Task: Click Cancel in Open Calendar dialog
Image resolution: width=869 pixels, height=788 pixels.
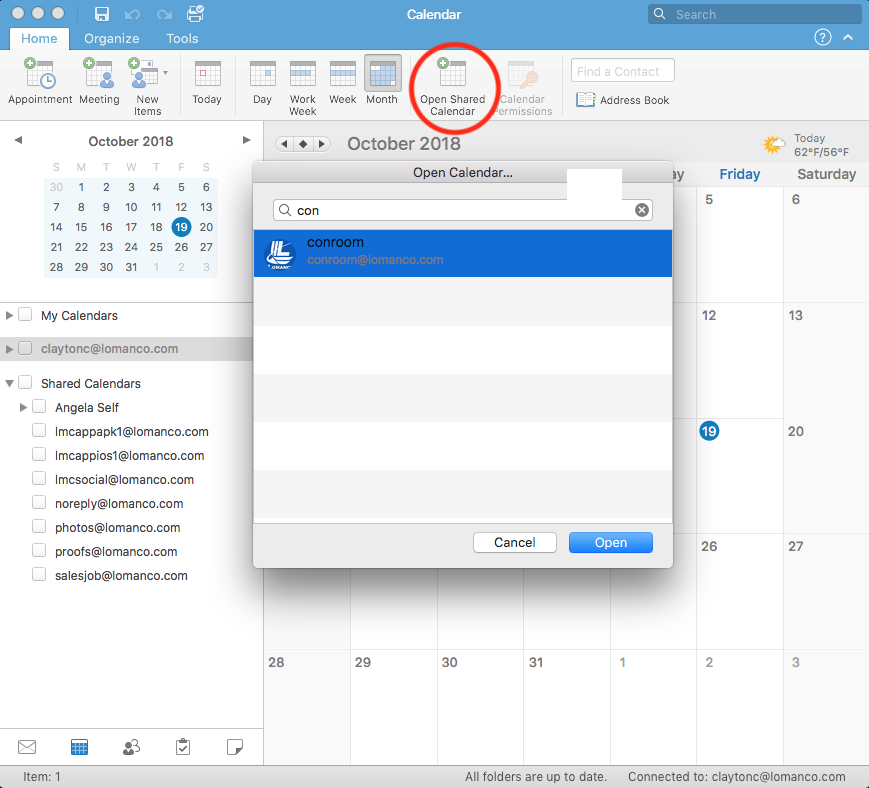Action: click(515, 543)
